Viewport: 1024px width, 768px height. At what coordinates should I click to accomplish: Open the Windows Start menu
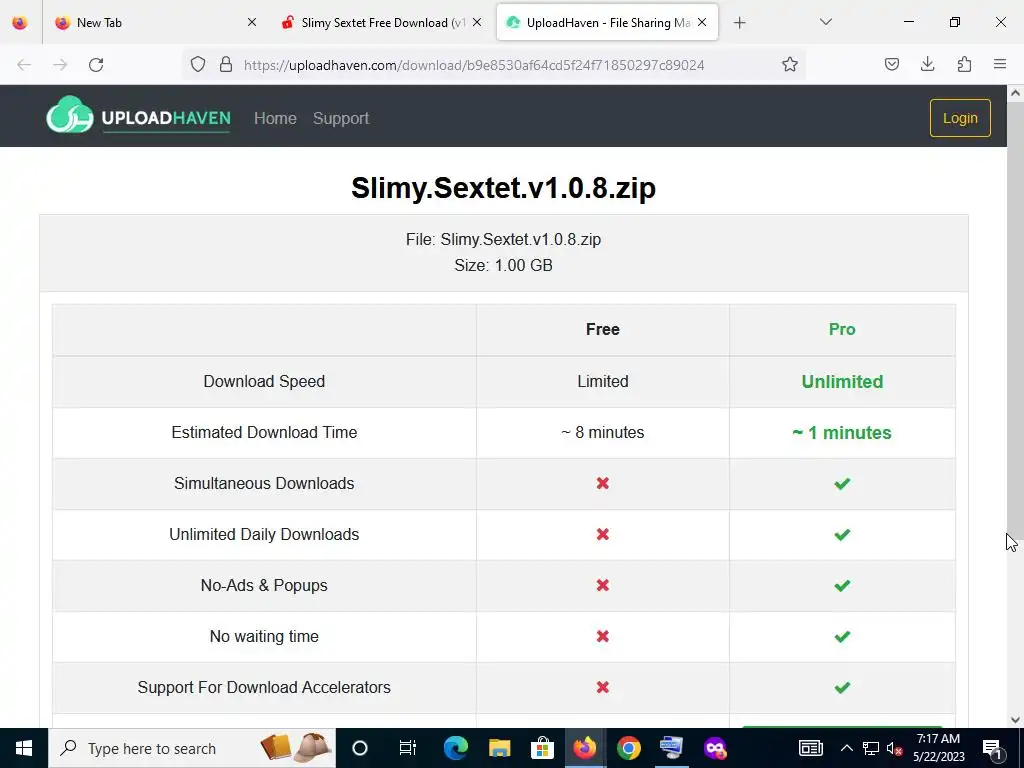(x=24, y=748)
